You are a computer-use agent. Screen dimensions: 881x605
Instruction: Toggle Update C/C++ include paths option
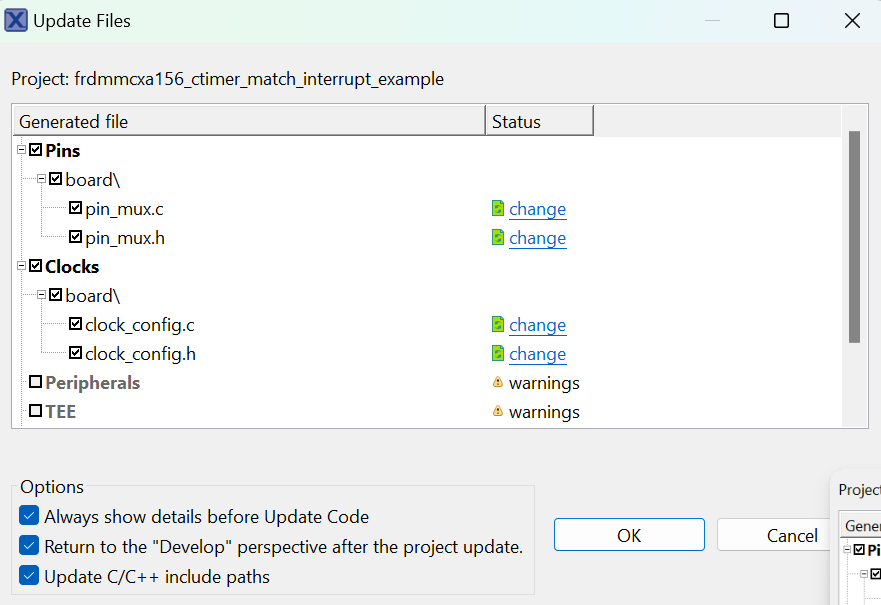click(x=30, y=577)
